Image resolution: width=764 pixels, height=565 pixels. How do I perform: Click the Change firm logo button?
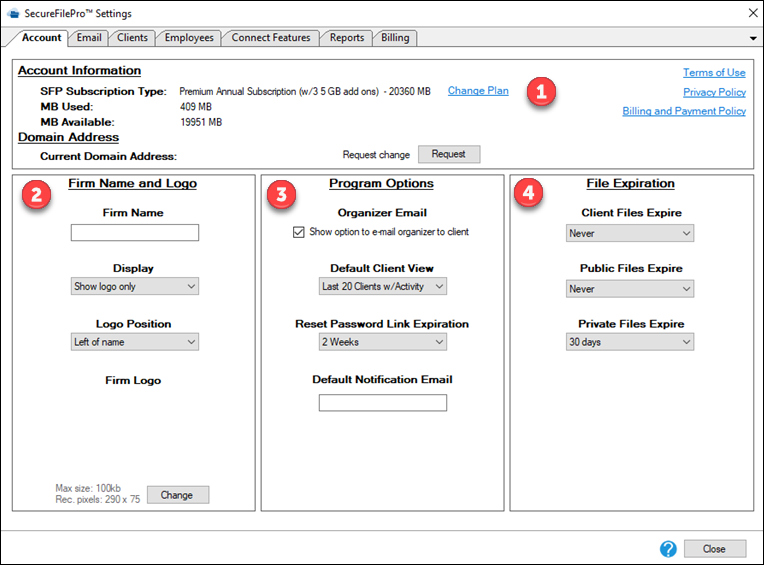(178, 495)
